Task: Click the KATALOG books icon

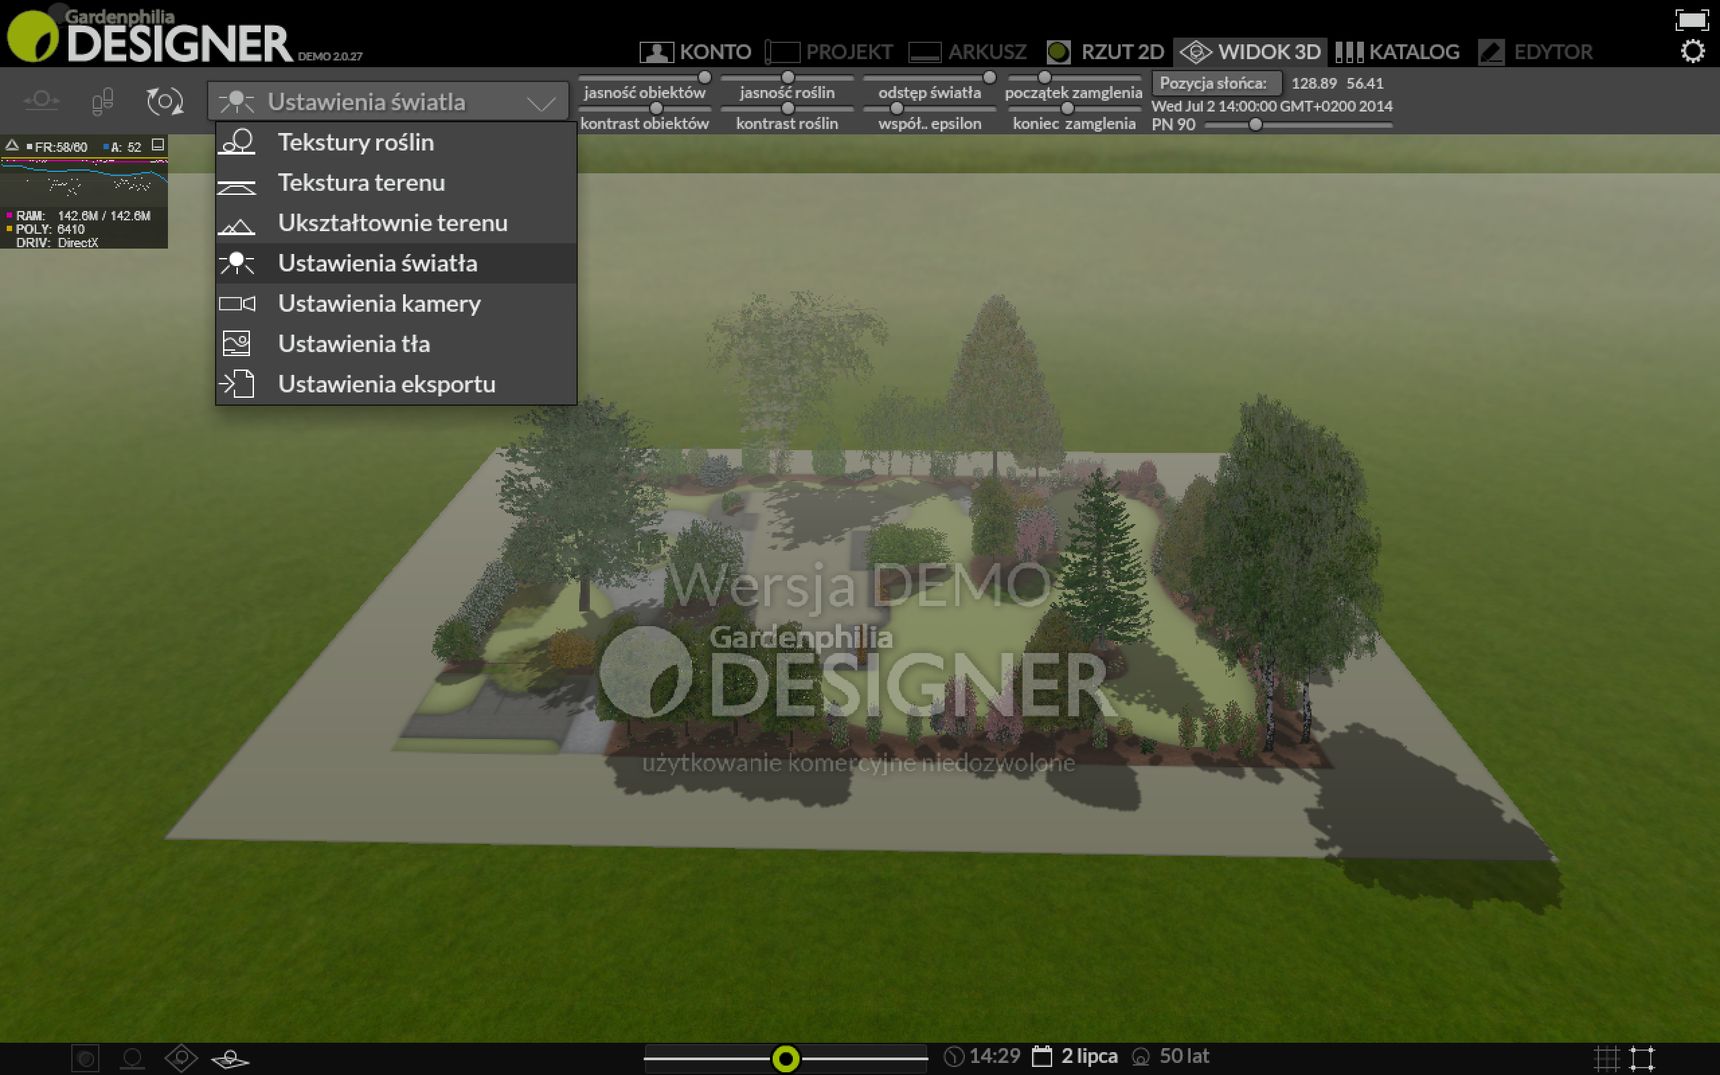Action: [x=1349, y=52]
